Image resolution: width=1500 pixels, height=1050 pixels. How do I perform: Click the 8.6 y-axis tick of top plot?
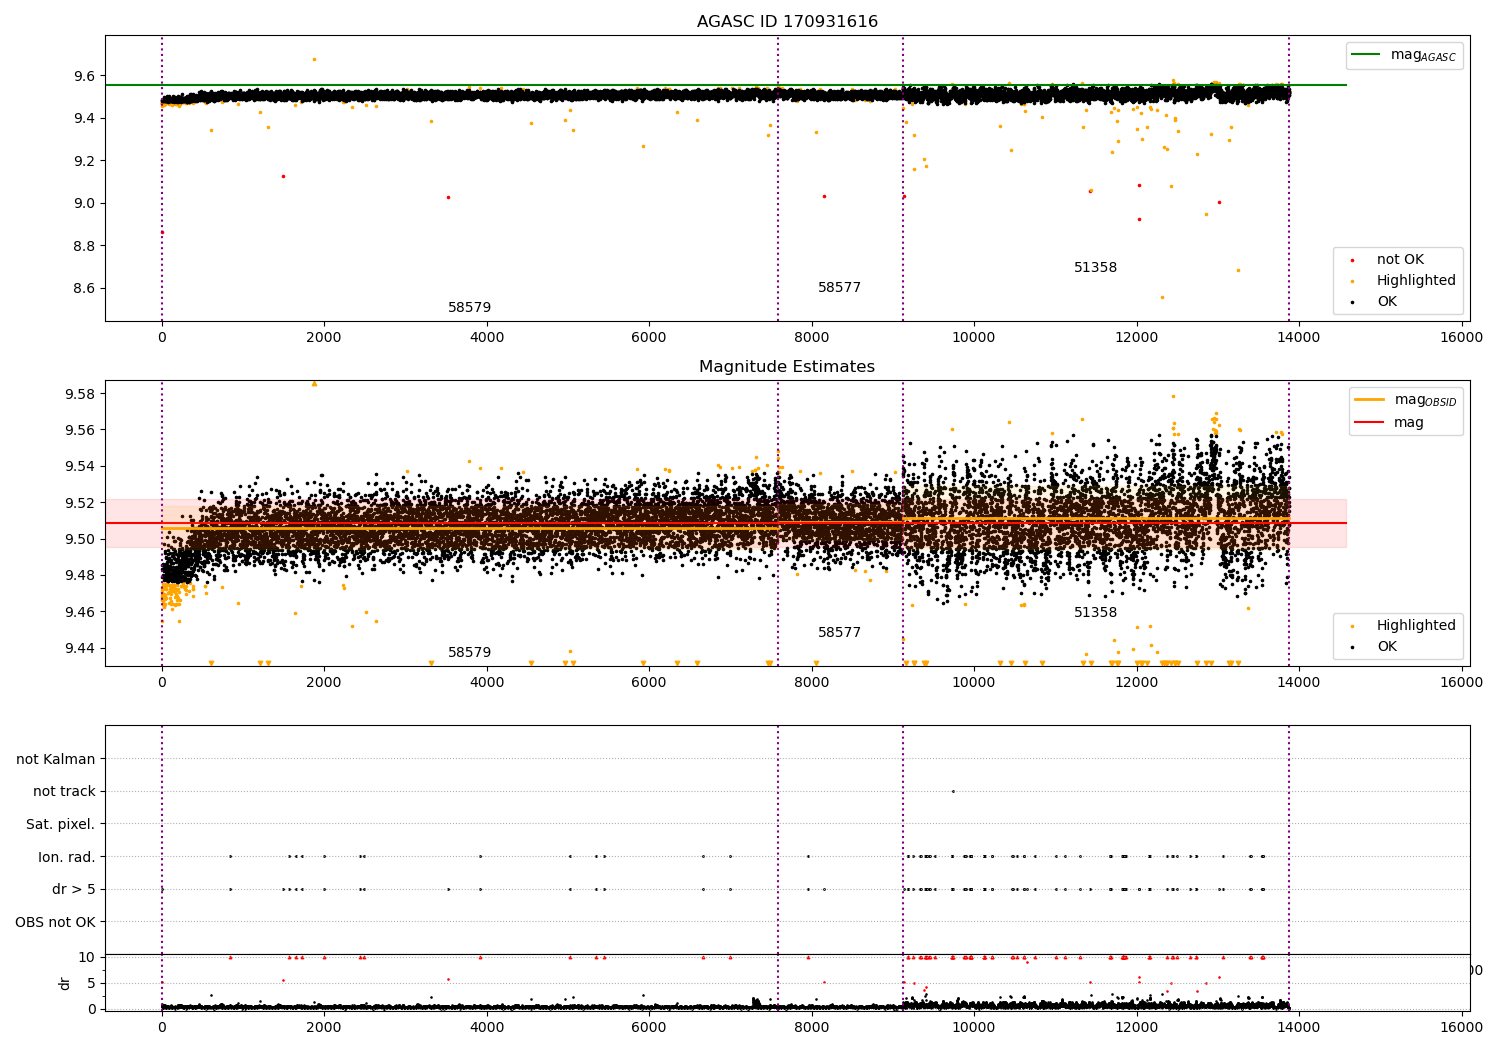tap(84, 288)
